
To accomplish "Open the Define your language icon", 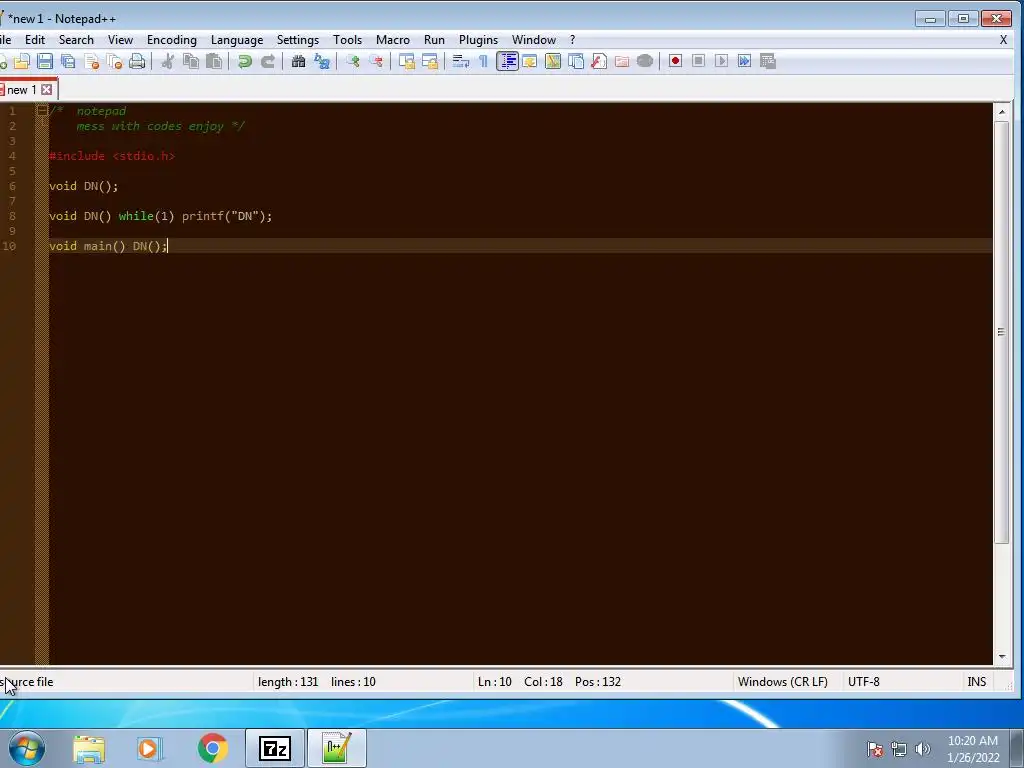I will click(530, 61).
